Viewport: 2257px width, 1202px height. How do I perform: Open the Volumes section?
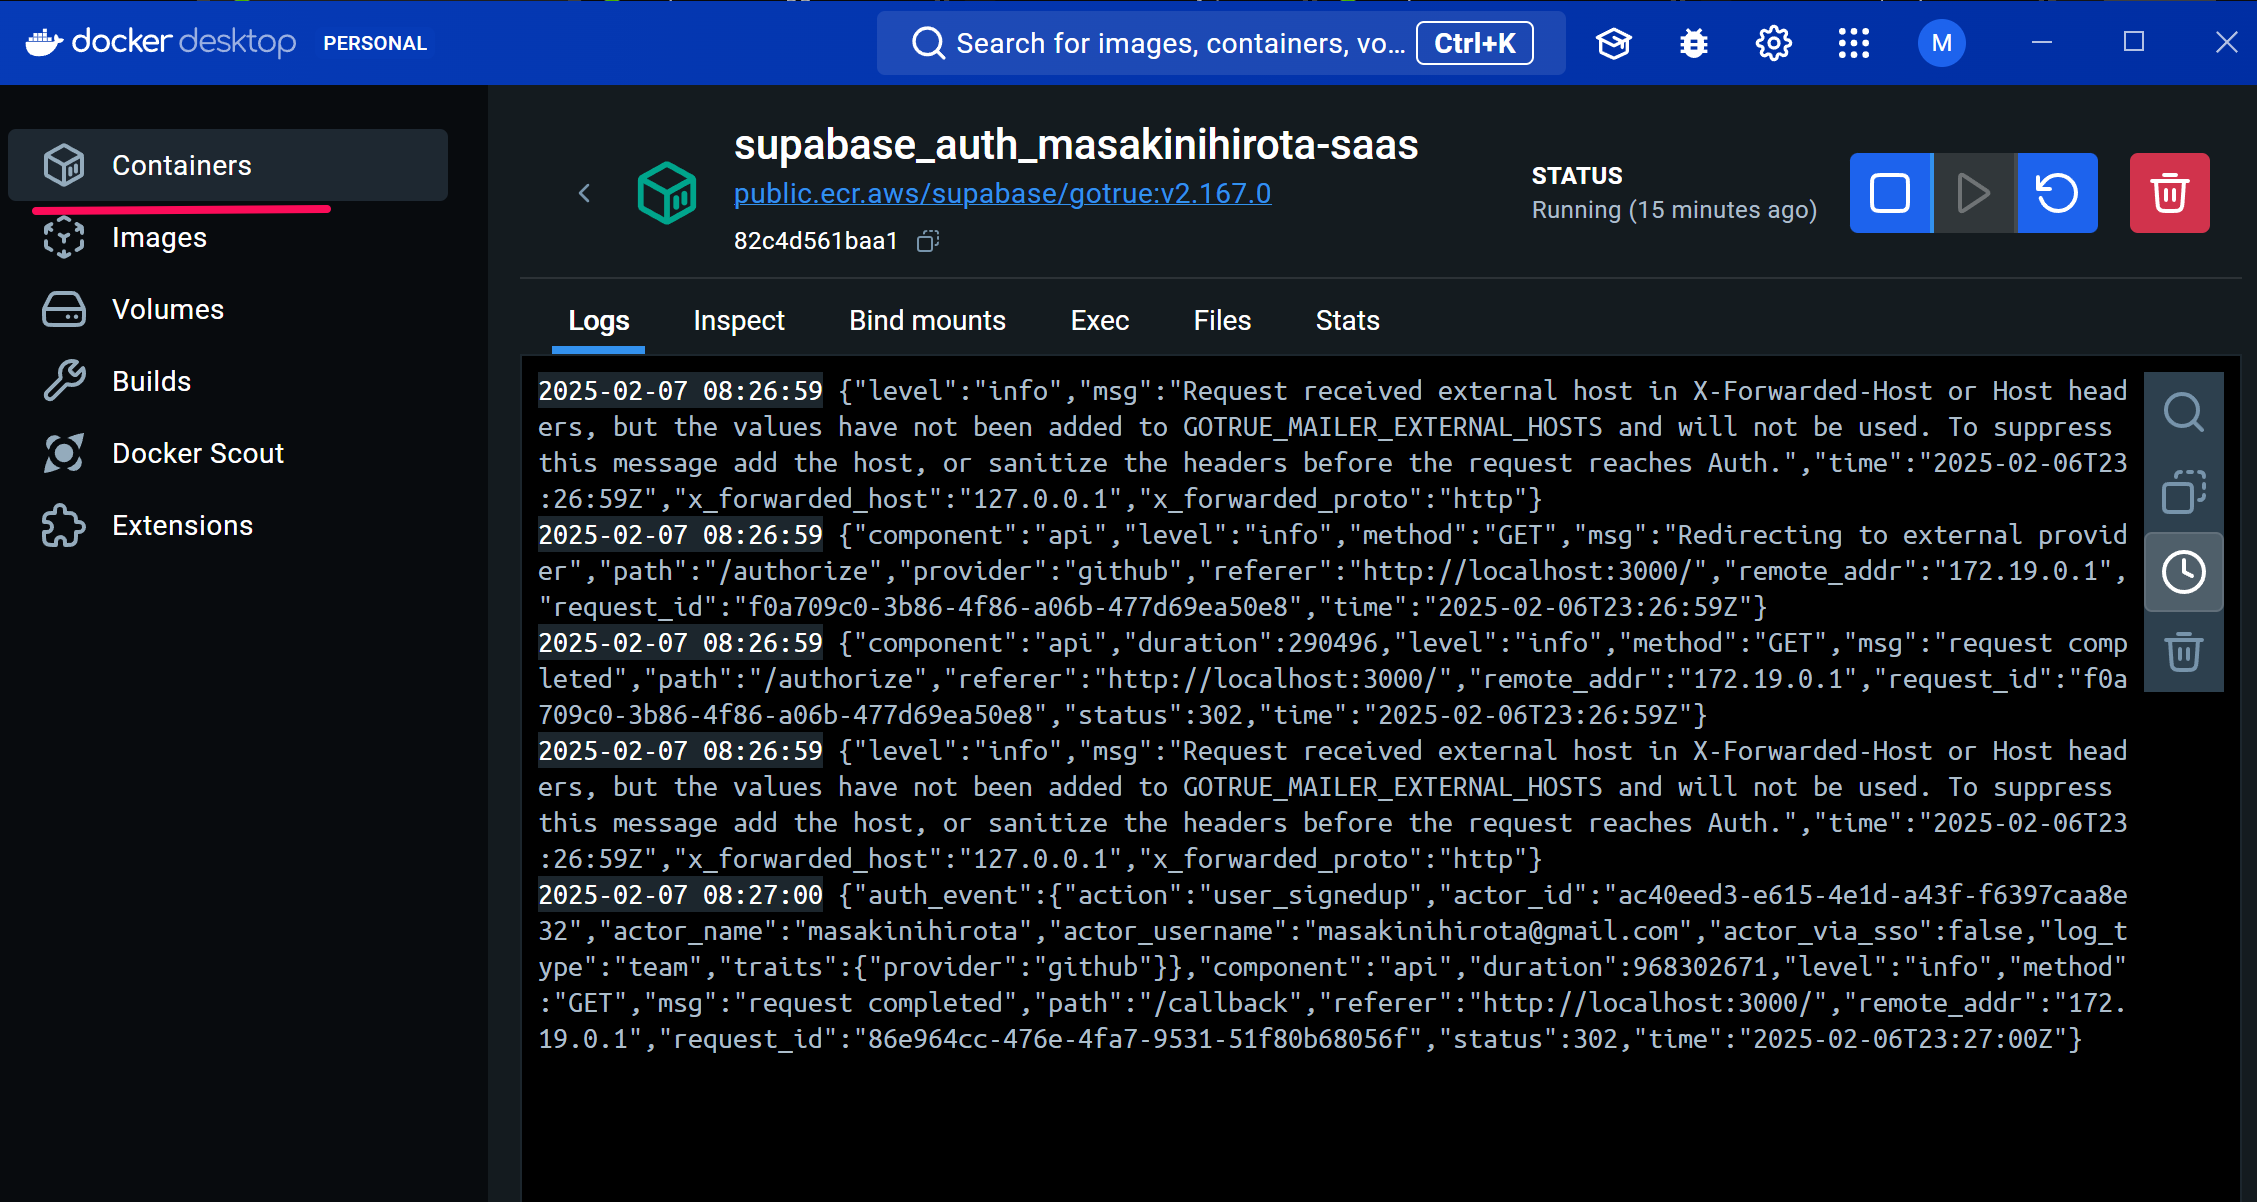(x=166, y=309)
